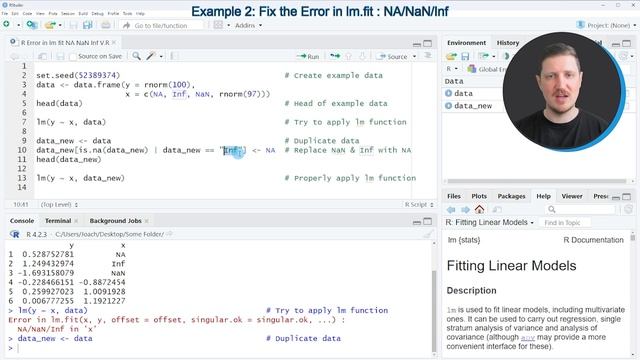640x360 pixels.
Task: Select the Console tab
Action: (x=22, y=221)
